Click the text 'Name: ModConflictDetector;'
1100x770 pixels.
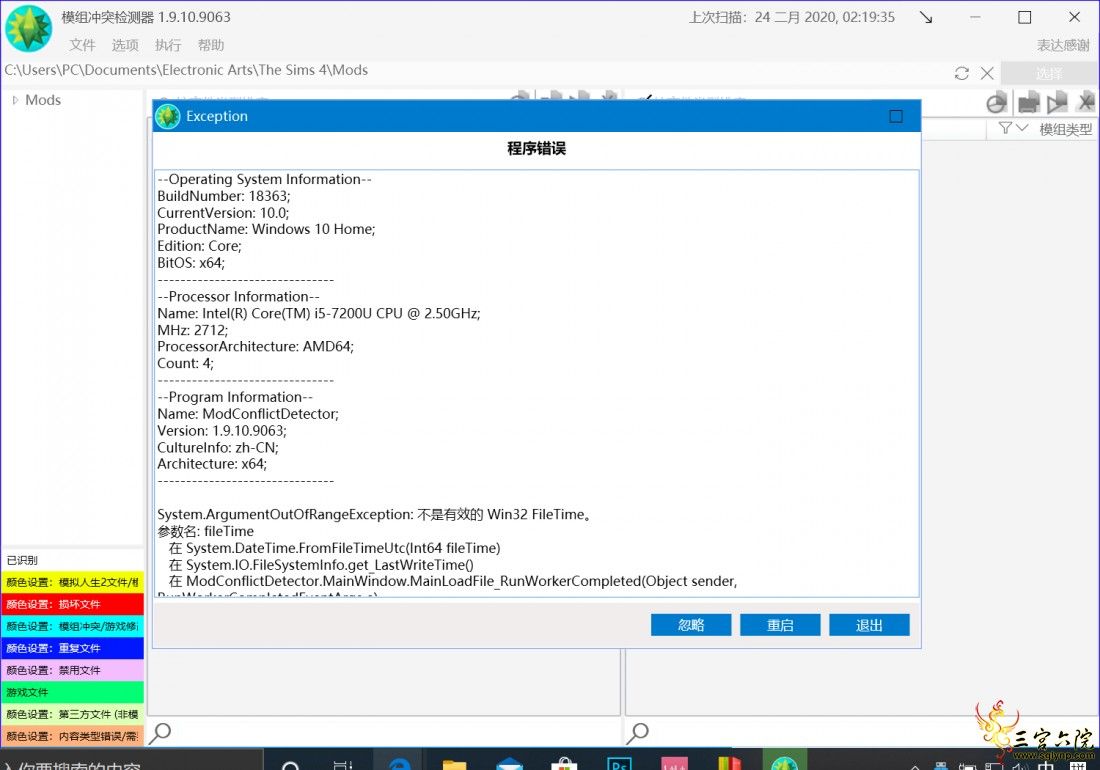click(x=248, y=414)
